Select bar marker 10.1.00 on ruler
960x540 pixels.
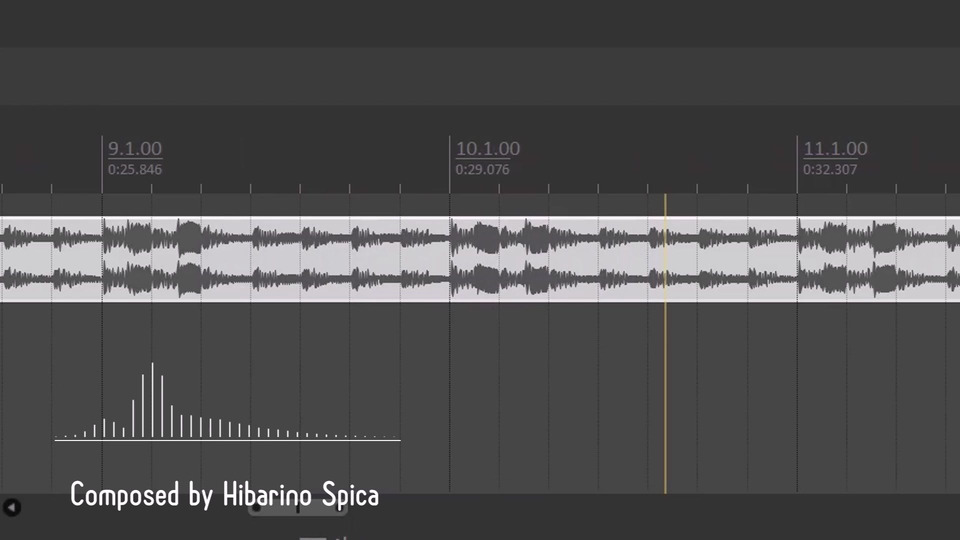487,149
